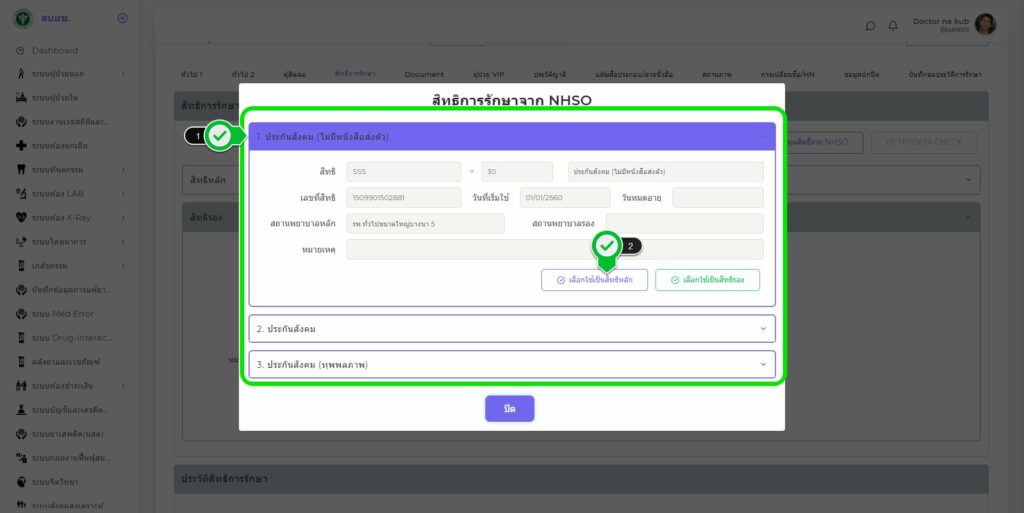The image size is (1024, 513).
Task: Open the LAB room system icon
Action: (20, 193)
